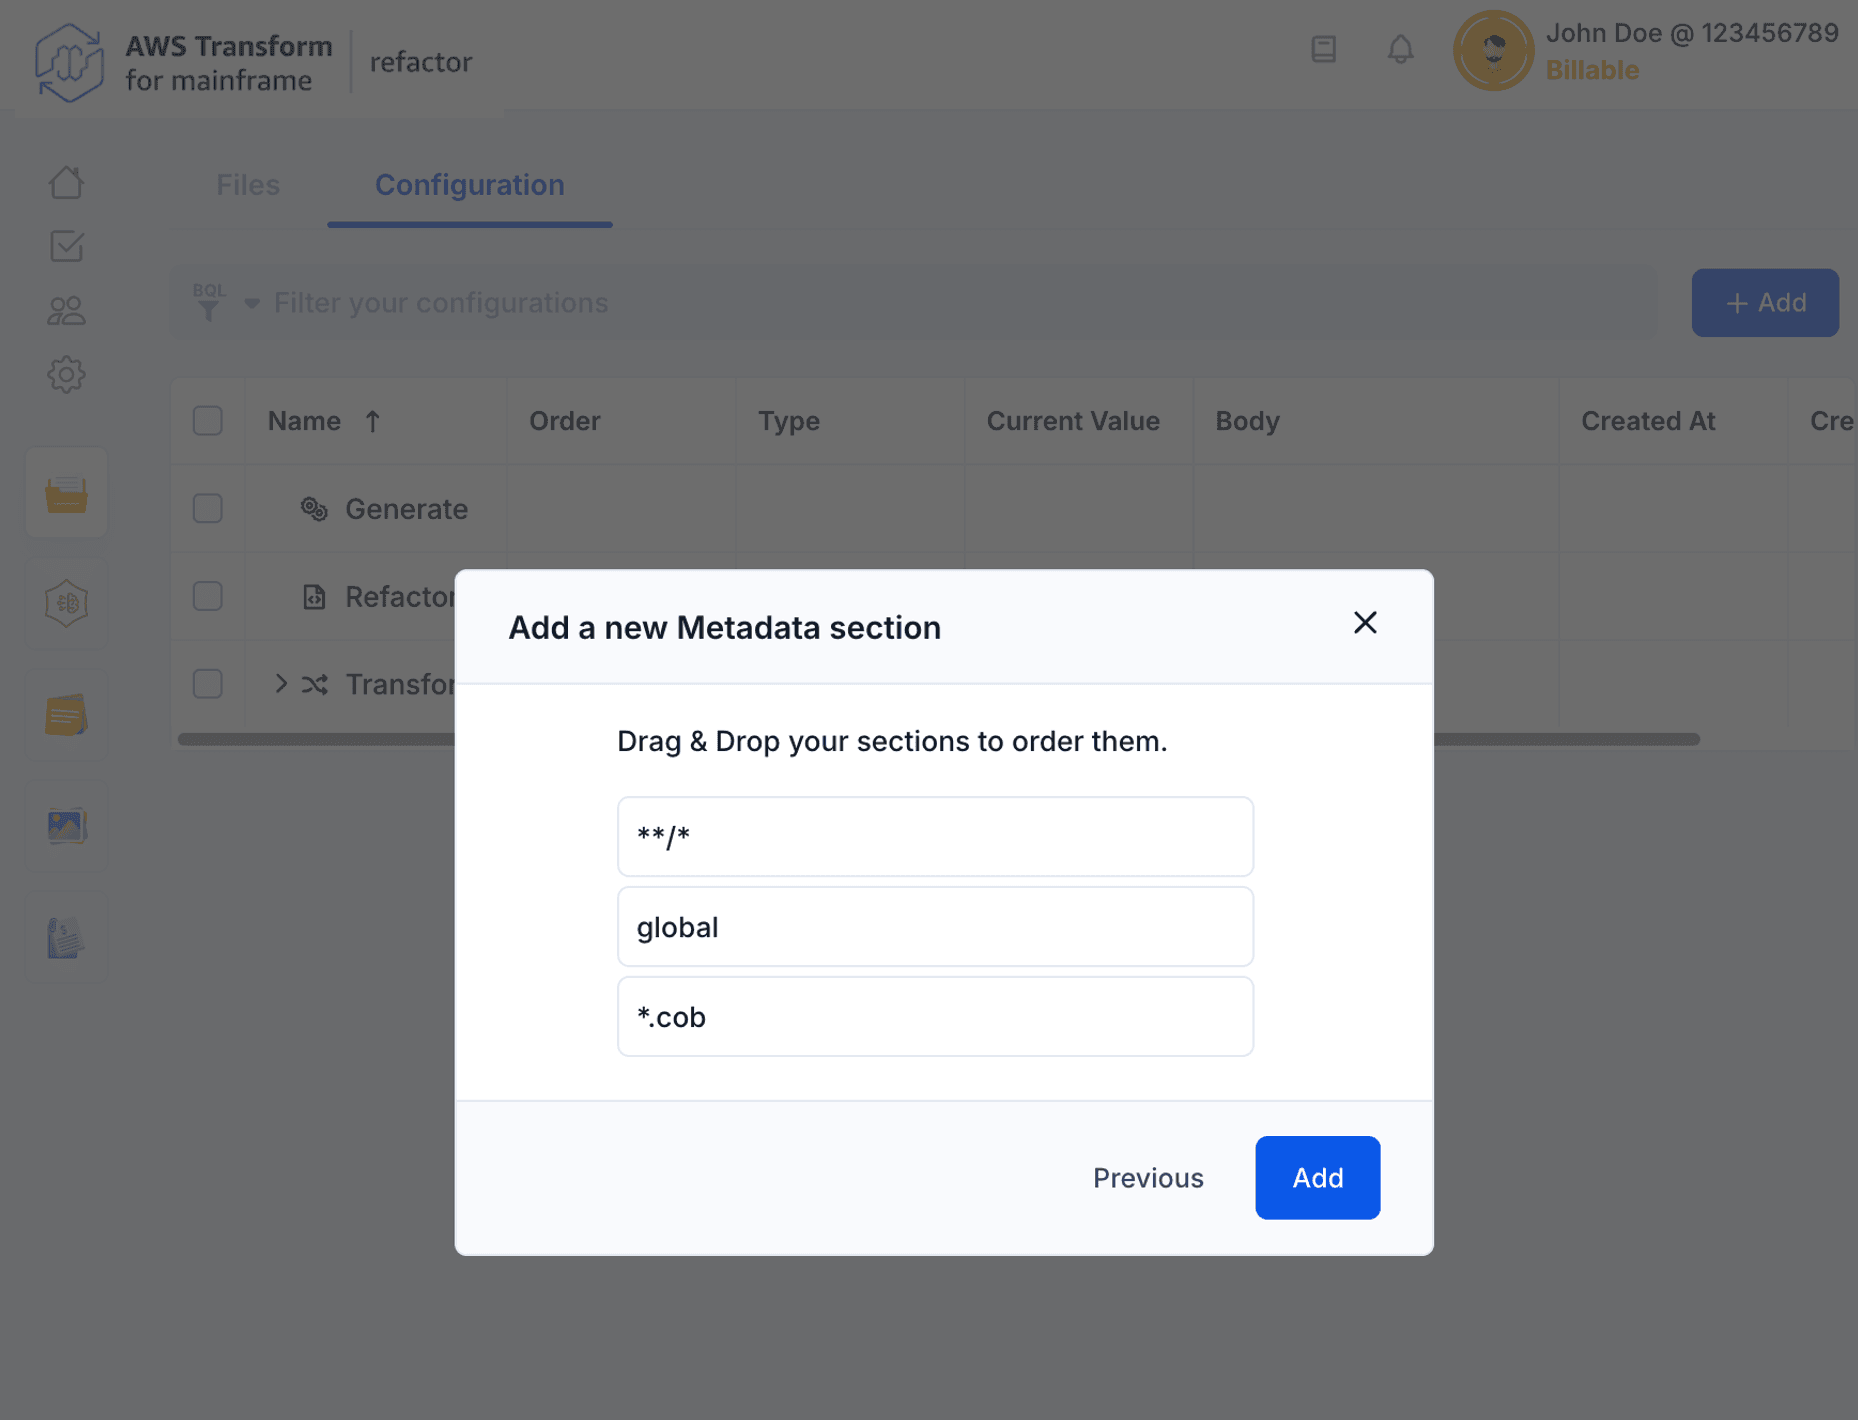Open the tasks checklist sidebar icon
This screenshot has height=1420, width=1858.
(66, 246)
